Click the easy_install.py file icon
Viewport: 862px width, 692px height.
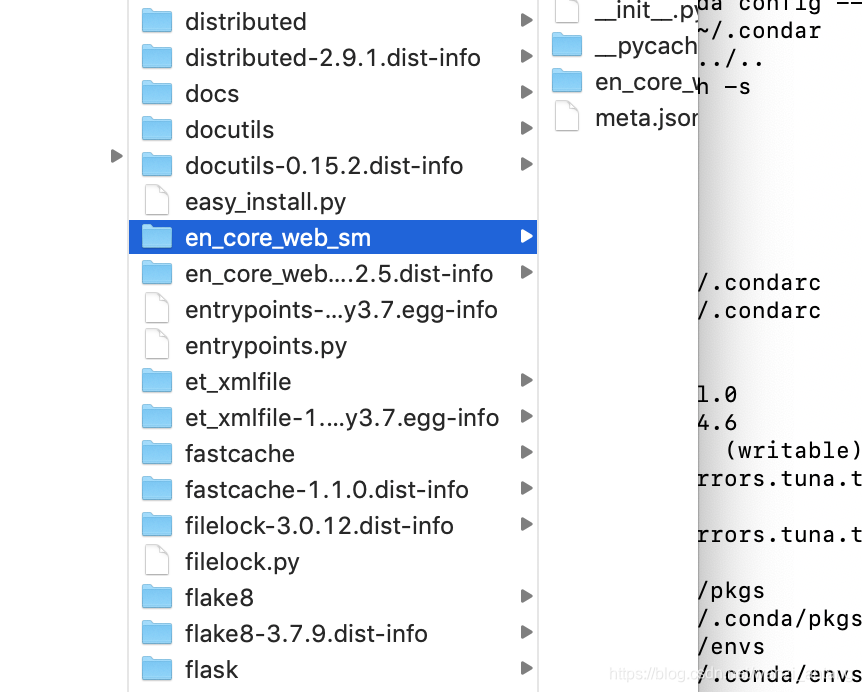157,201
